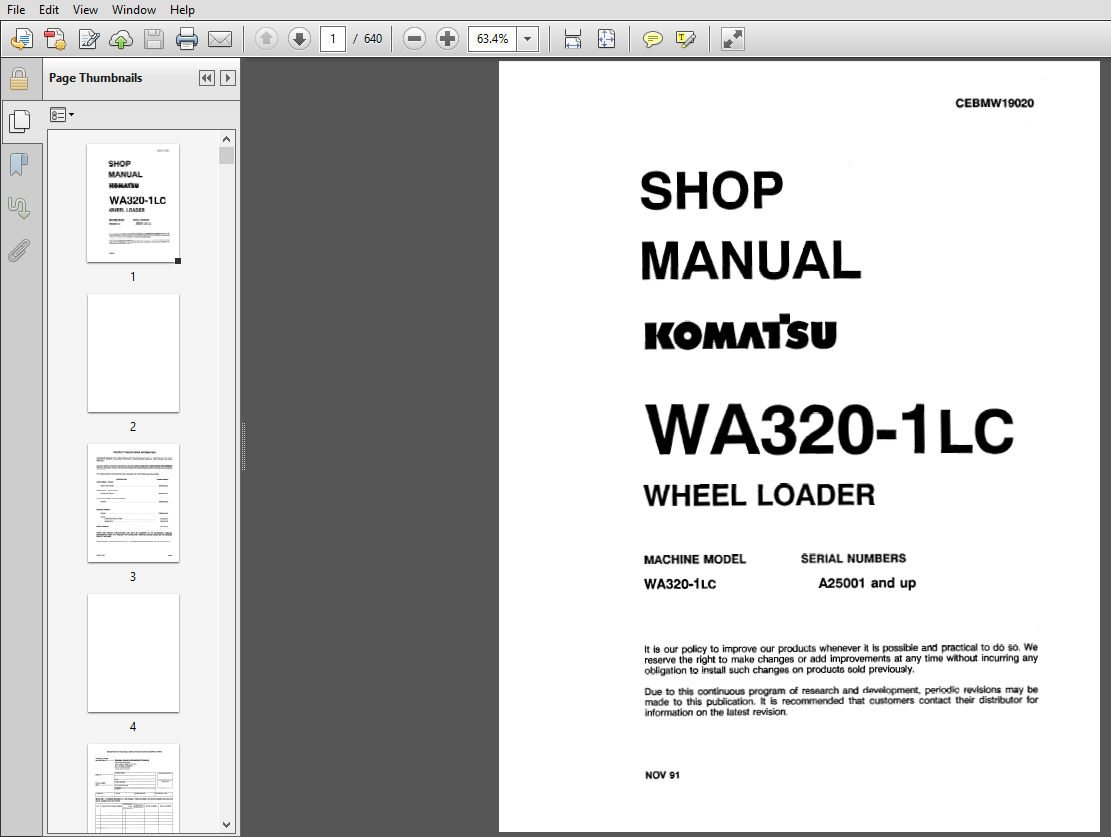The width and height of the screenshot is (1111, 837).
Task: Click thumbnail scrollbar up arrow
Action: pyautogui.click(x=227, y=139)
